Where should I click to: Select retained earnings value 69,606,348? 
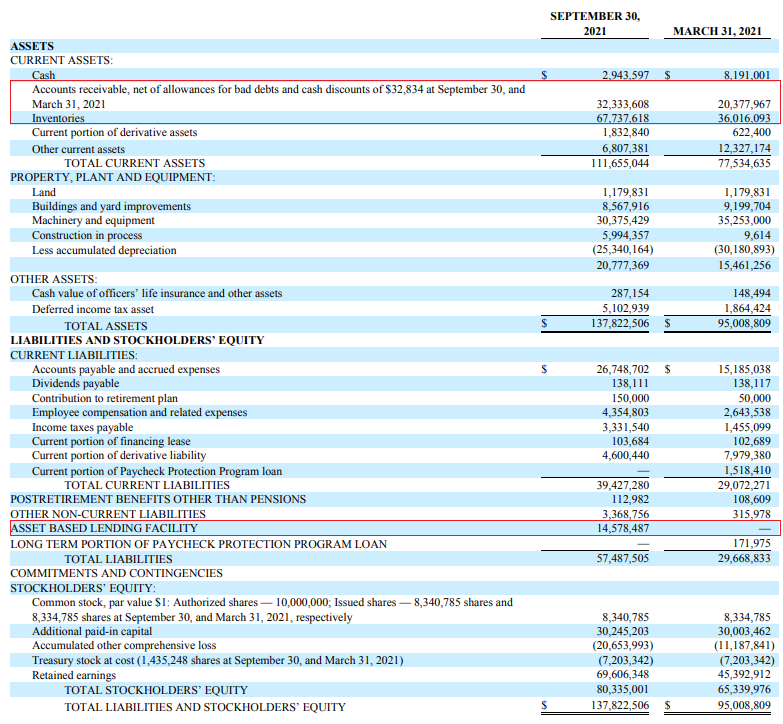[x=623, y=674]
